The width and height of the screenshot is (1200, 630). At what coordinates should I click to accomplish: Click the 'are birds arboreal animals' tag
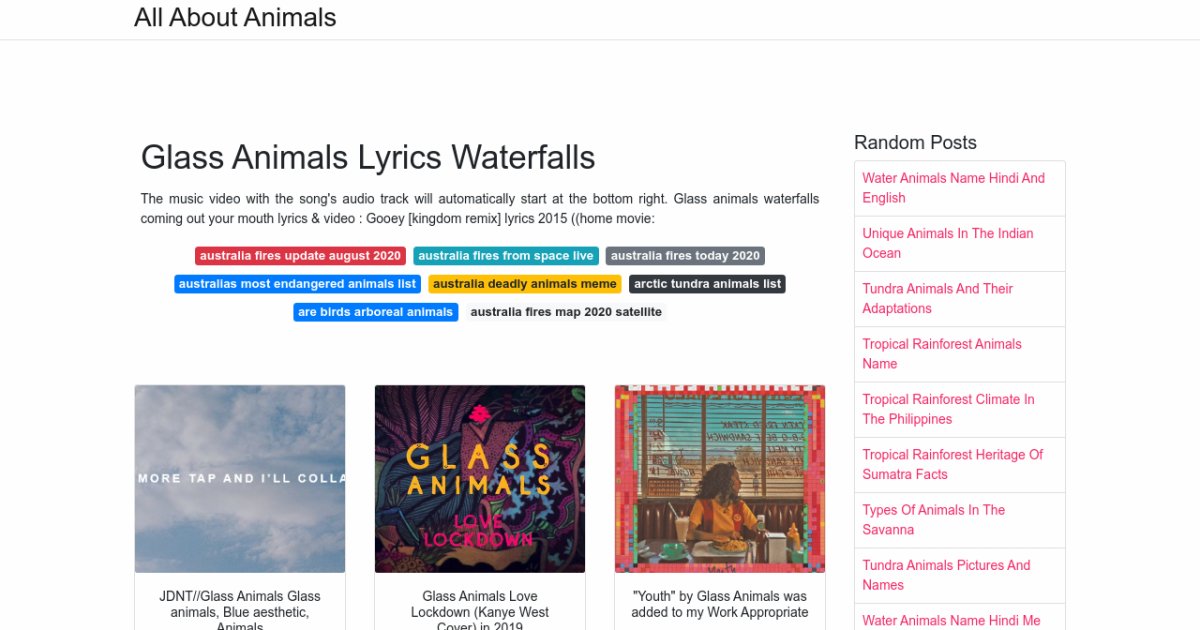click(376, 312)
